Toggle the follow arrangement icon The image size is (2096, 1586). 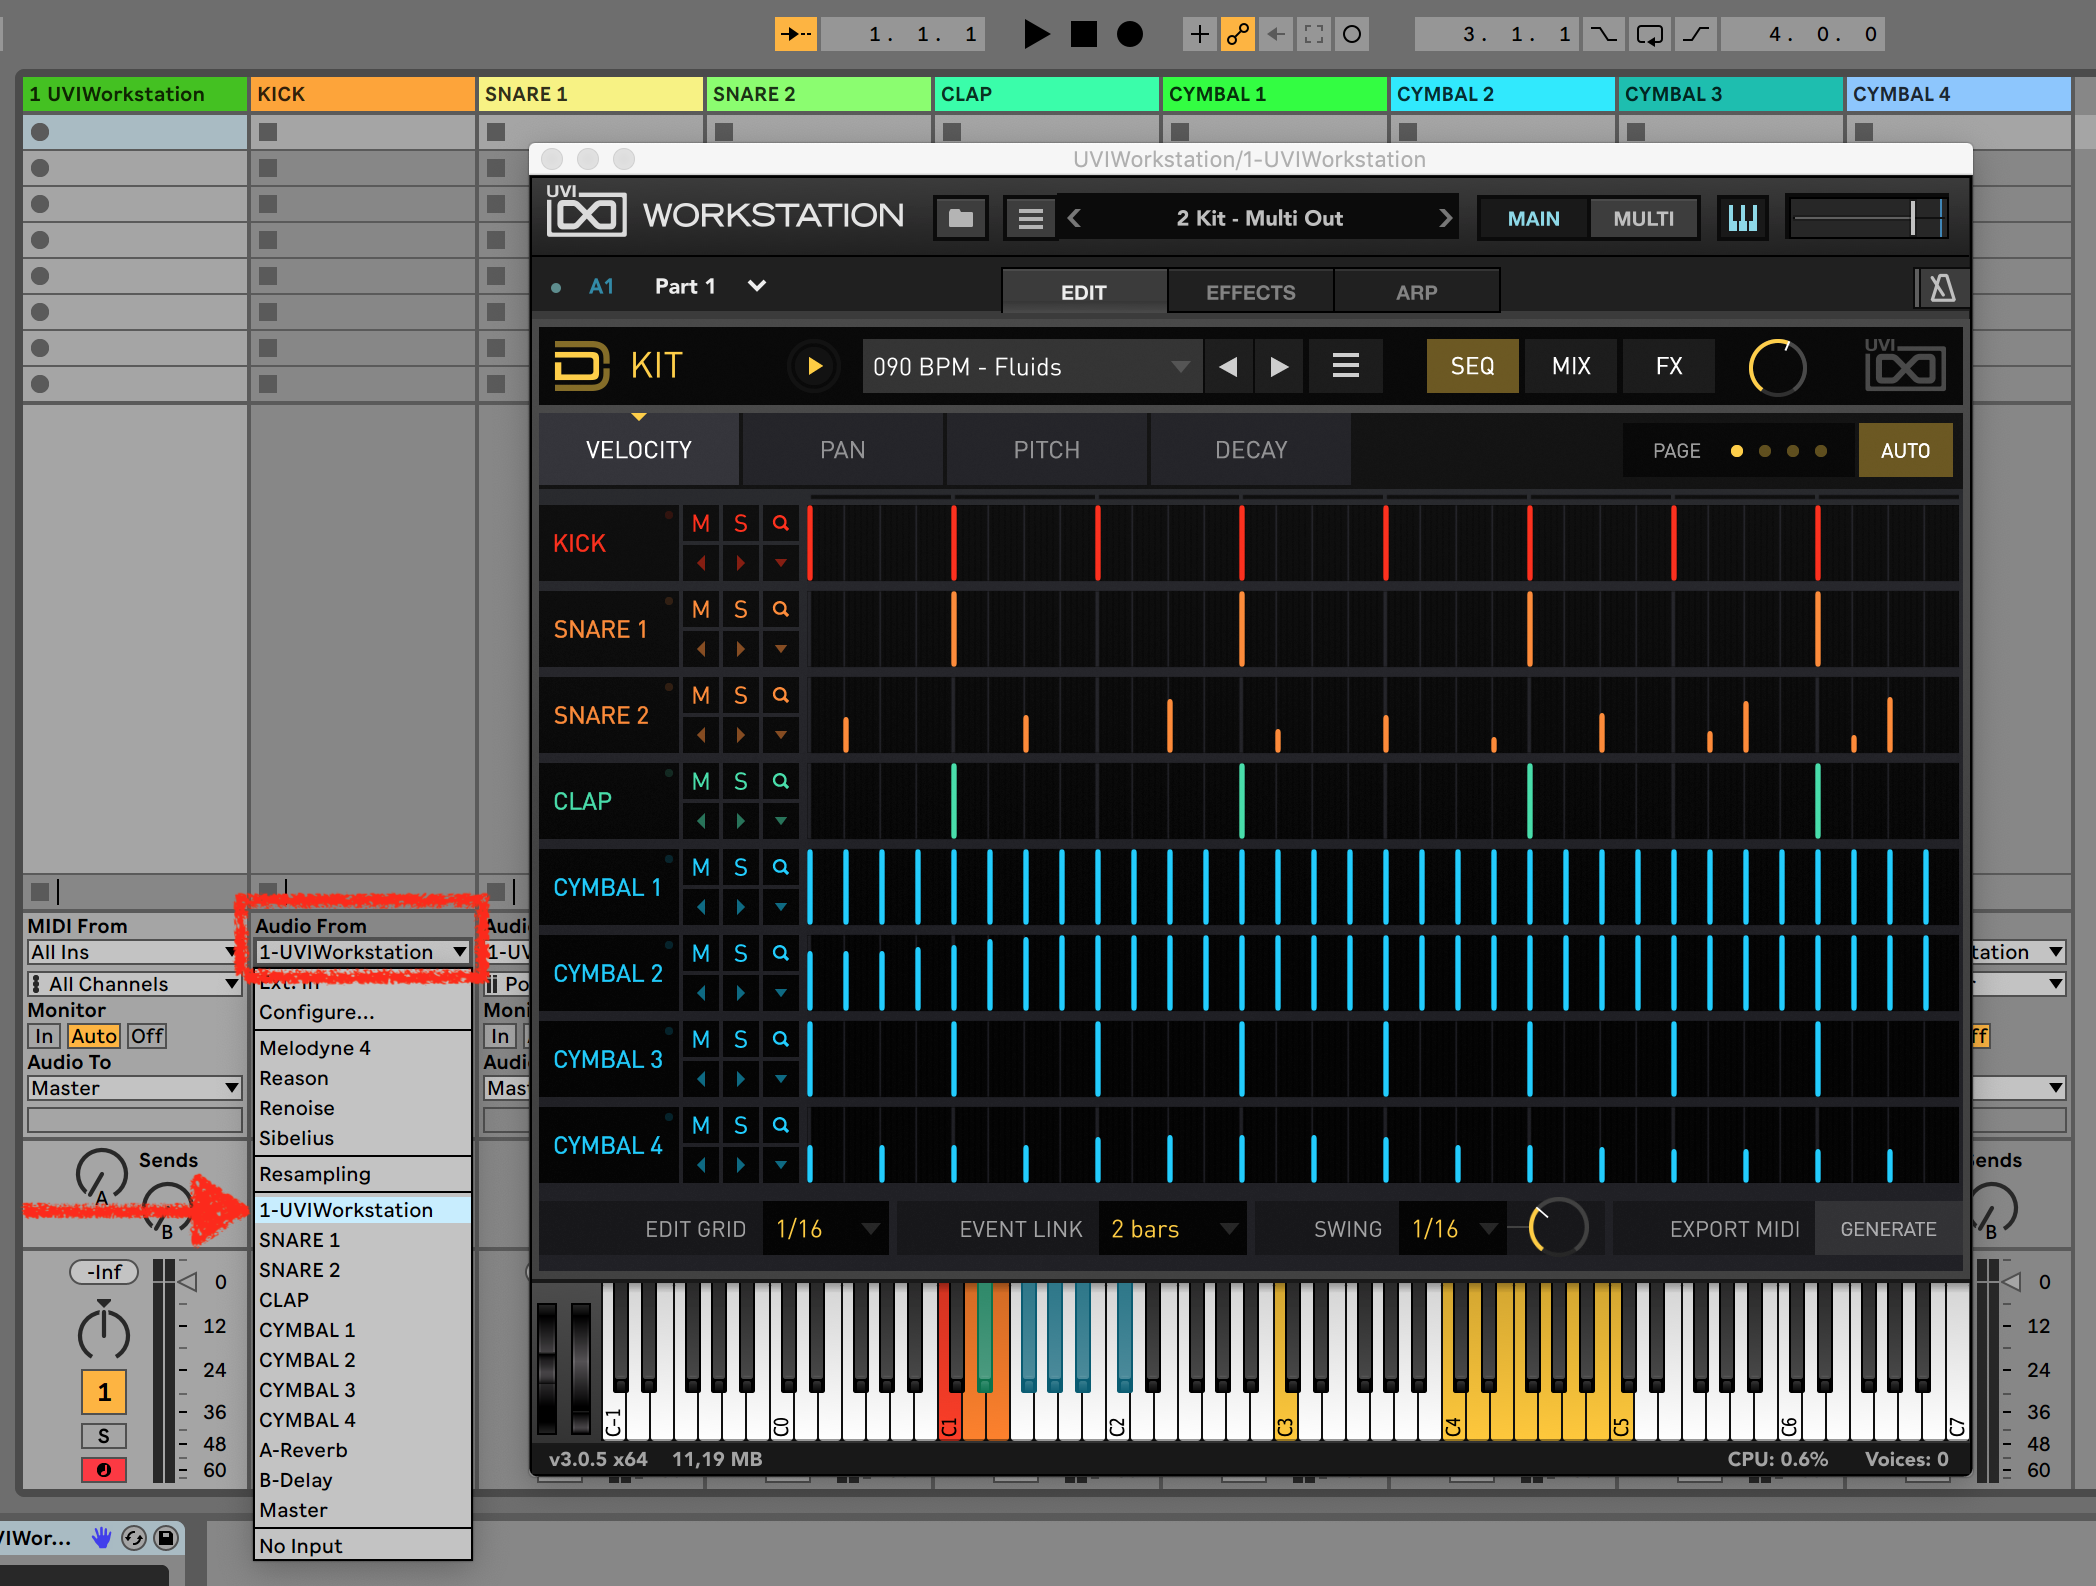click(x=796, y=34)
